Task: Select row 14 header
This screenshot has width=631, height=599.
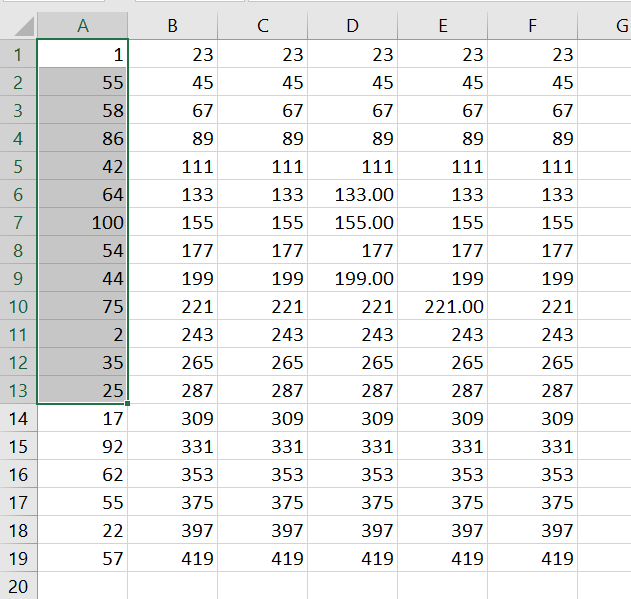Action: click(x=18, y=419)
